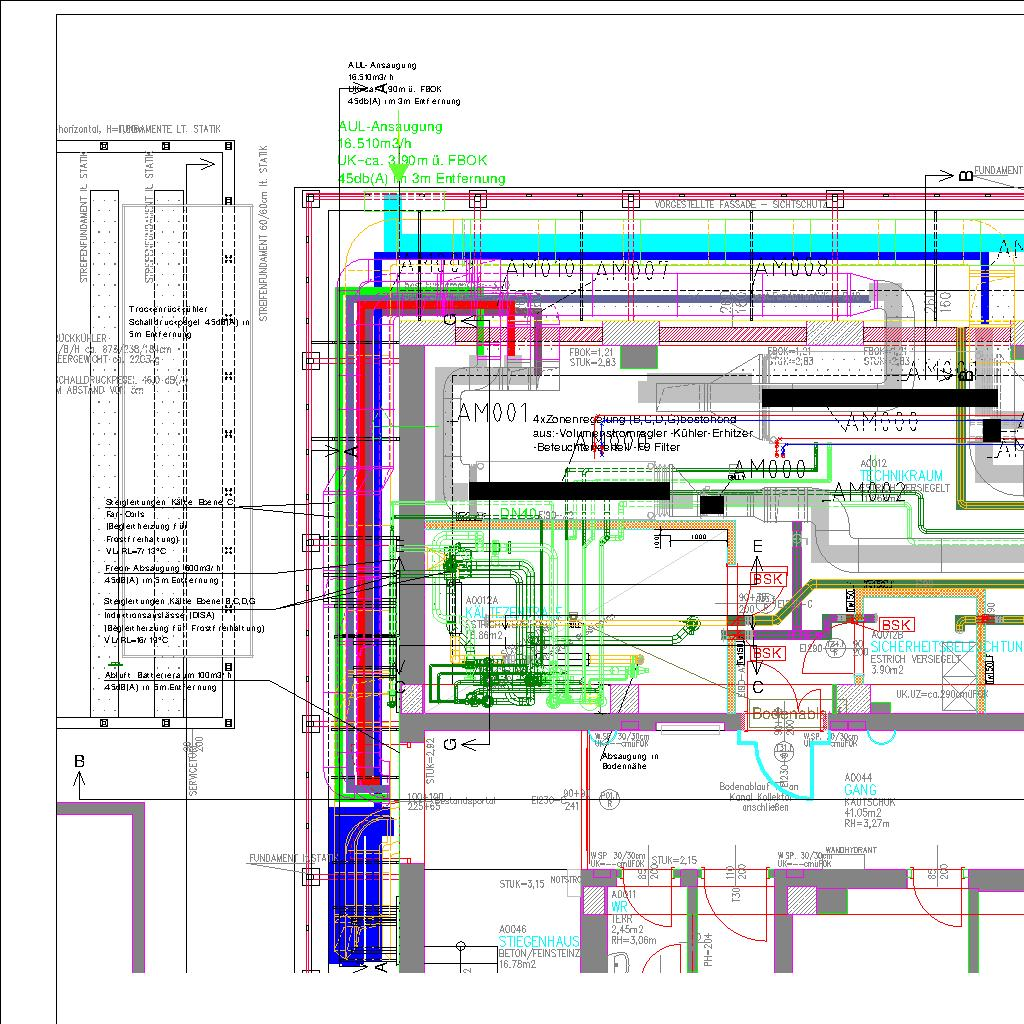Click the cyan 'WR' room label
The image size is (1024, 1024).
click(x=619, y=906)
